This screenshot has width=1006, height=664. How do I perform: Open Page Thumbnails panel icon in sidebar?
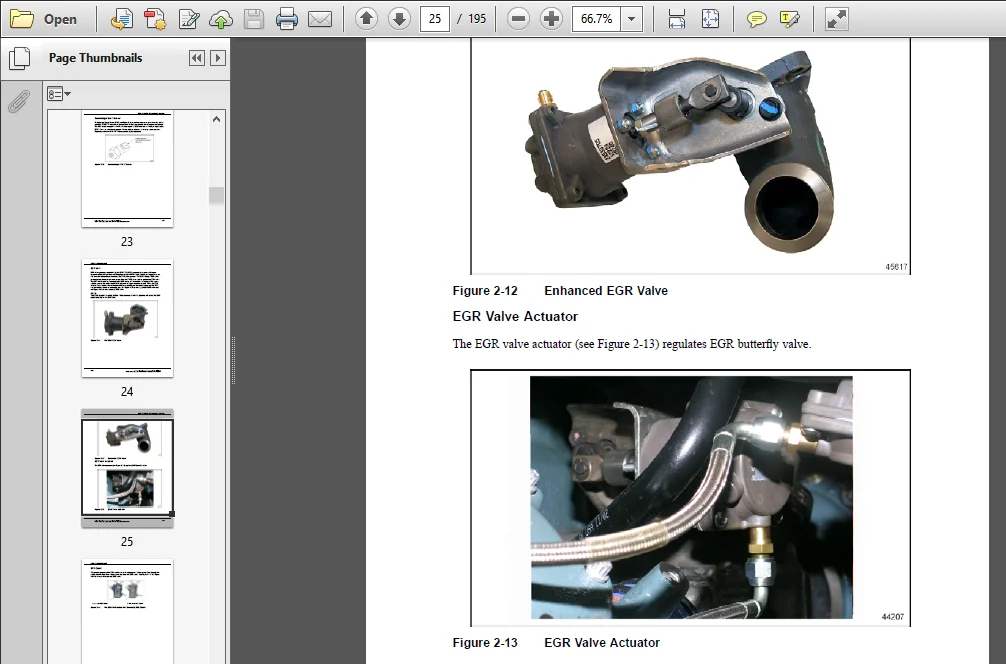click(x=19, y=58)
